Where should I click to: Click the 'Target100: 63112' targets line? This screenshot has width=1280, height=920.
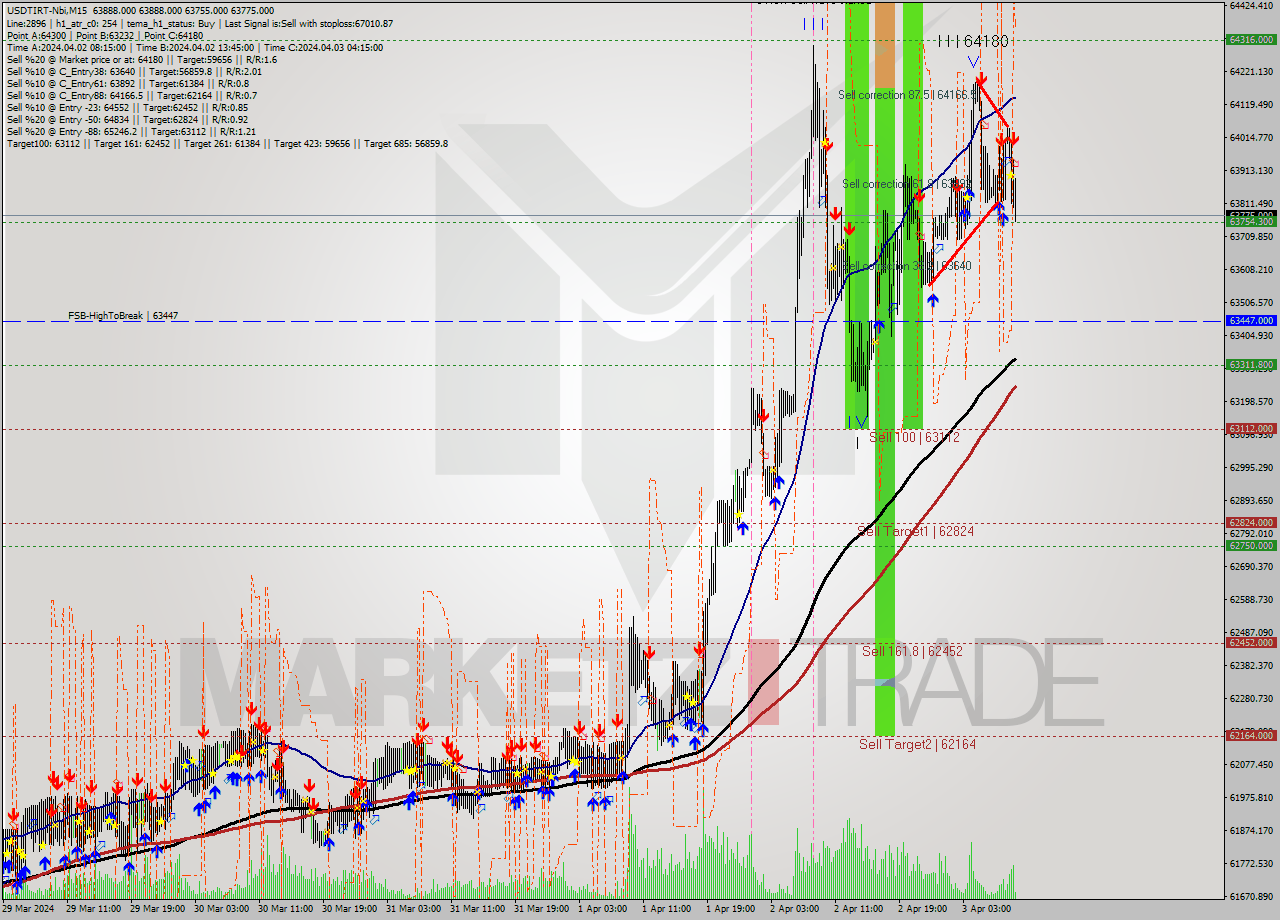227,143
